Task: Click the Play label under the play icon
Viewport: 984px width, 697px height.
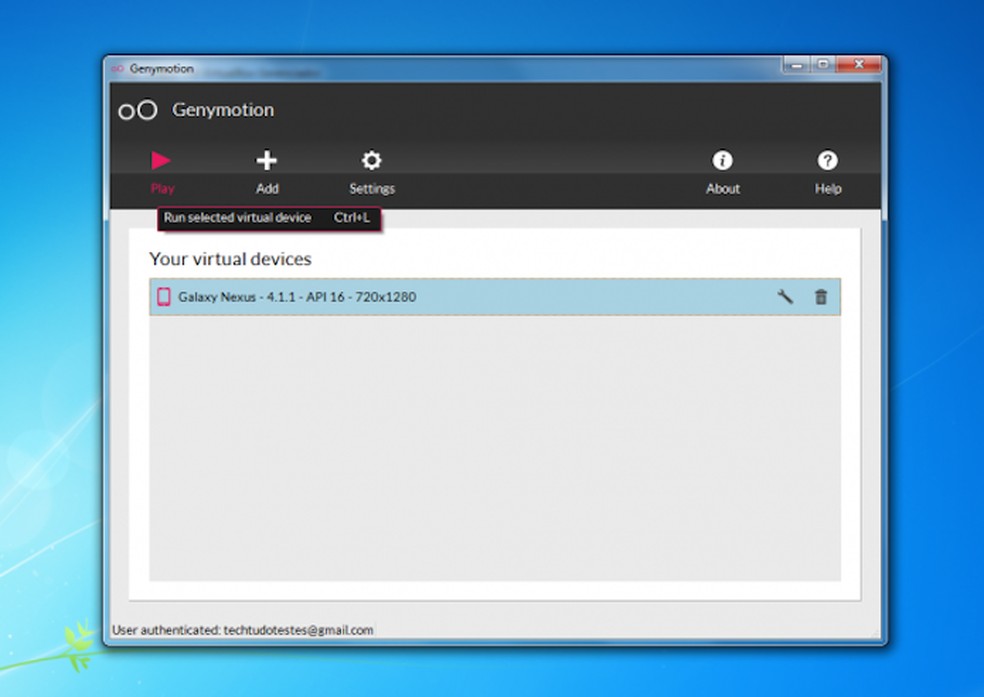Action: point(162,188)
